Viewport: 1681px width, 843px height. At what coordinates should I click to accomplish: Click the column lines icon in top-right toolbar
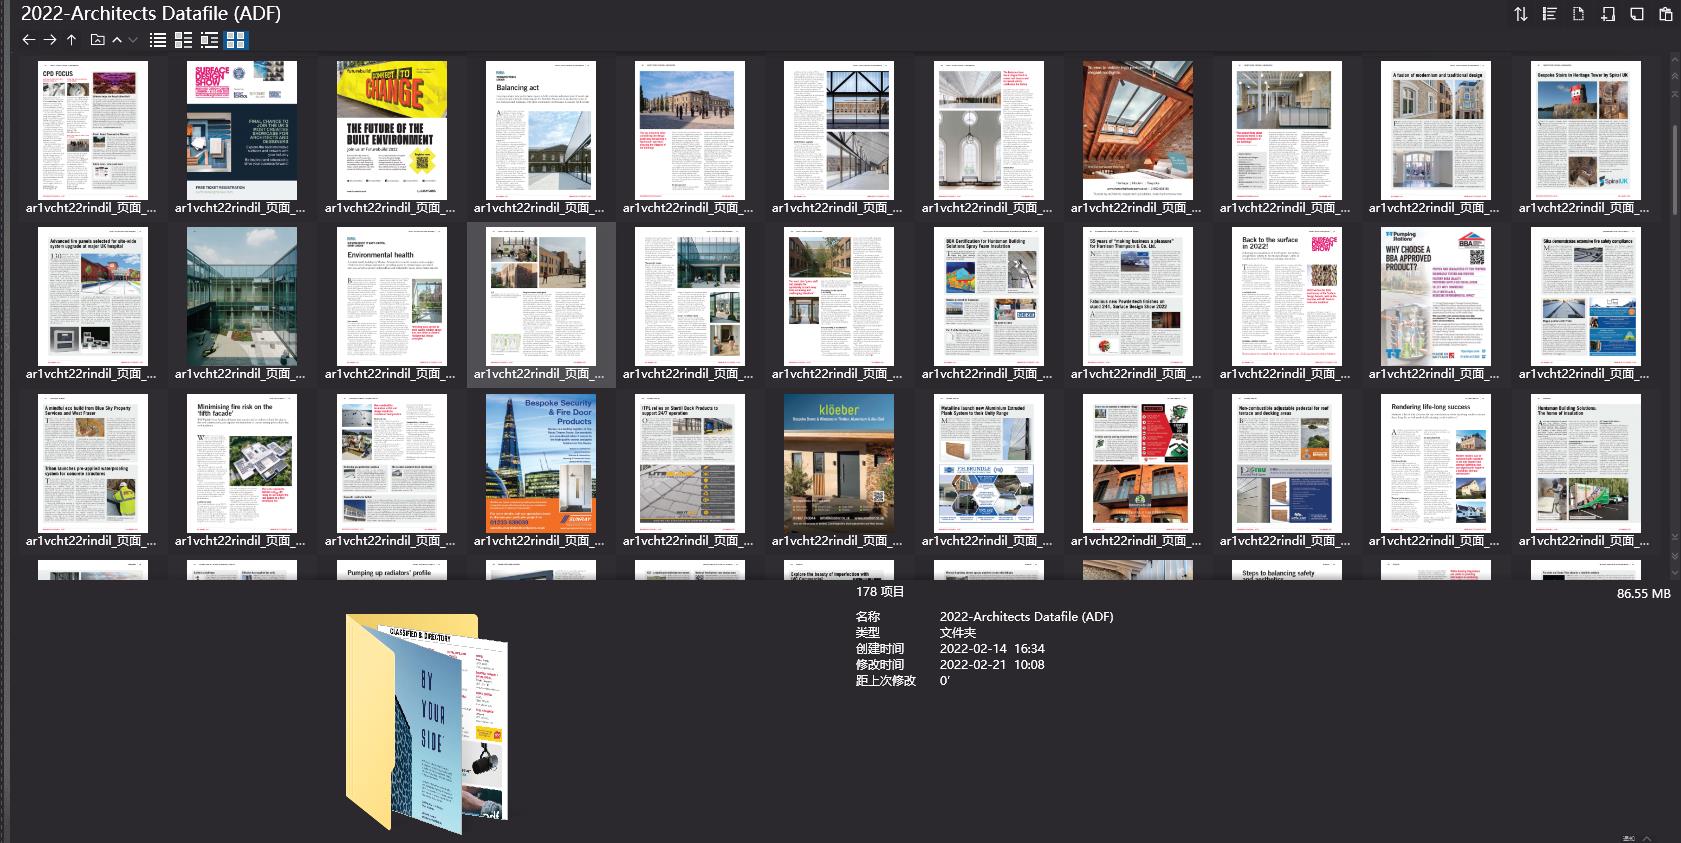tap(1550, 14)
